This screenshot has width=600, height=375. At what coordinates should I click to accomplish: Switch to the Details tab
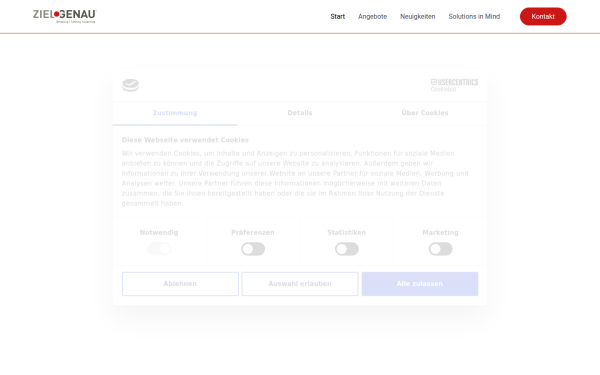[x=300, y=113]
